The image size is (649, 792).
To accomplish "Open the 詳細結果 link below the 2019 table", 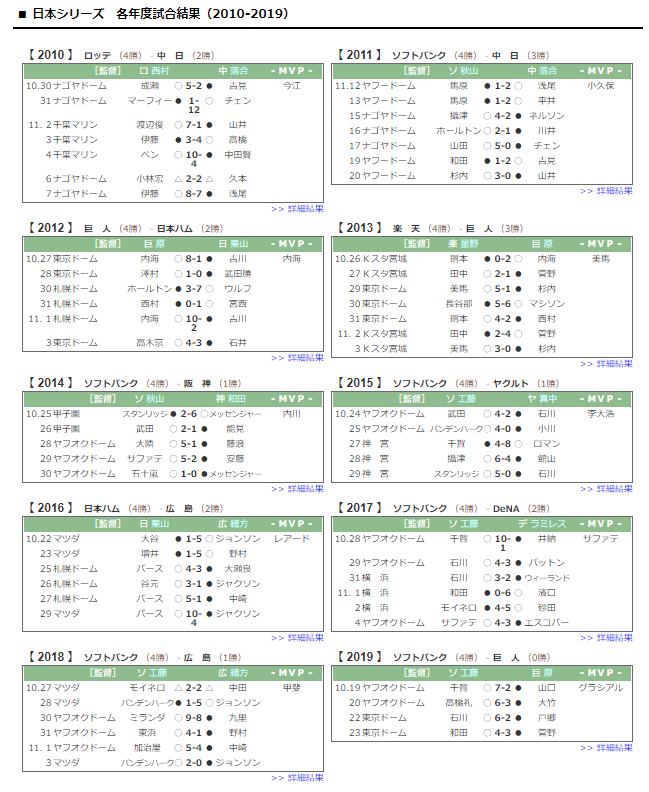I will coord(607,748).
